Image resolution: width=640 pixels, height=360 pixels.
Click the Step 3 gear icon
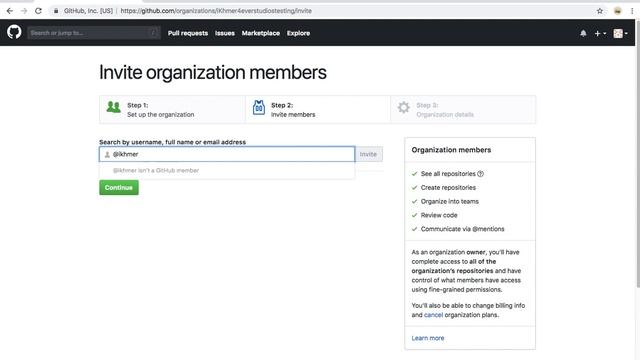click(x=404, y=107)
